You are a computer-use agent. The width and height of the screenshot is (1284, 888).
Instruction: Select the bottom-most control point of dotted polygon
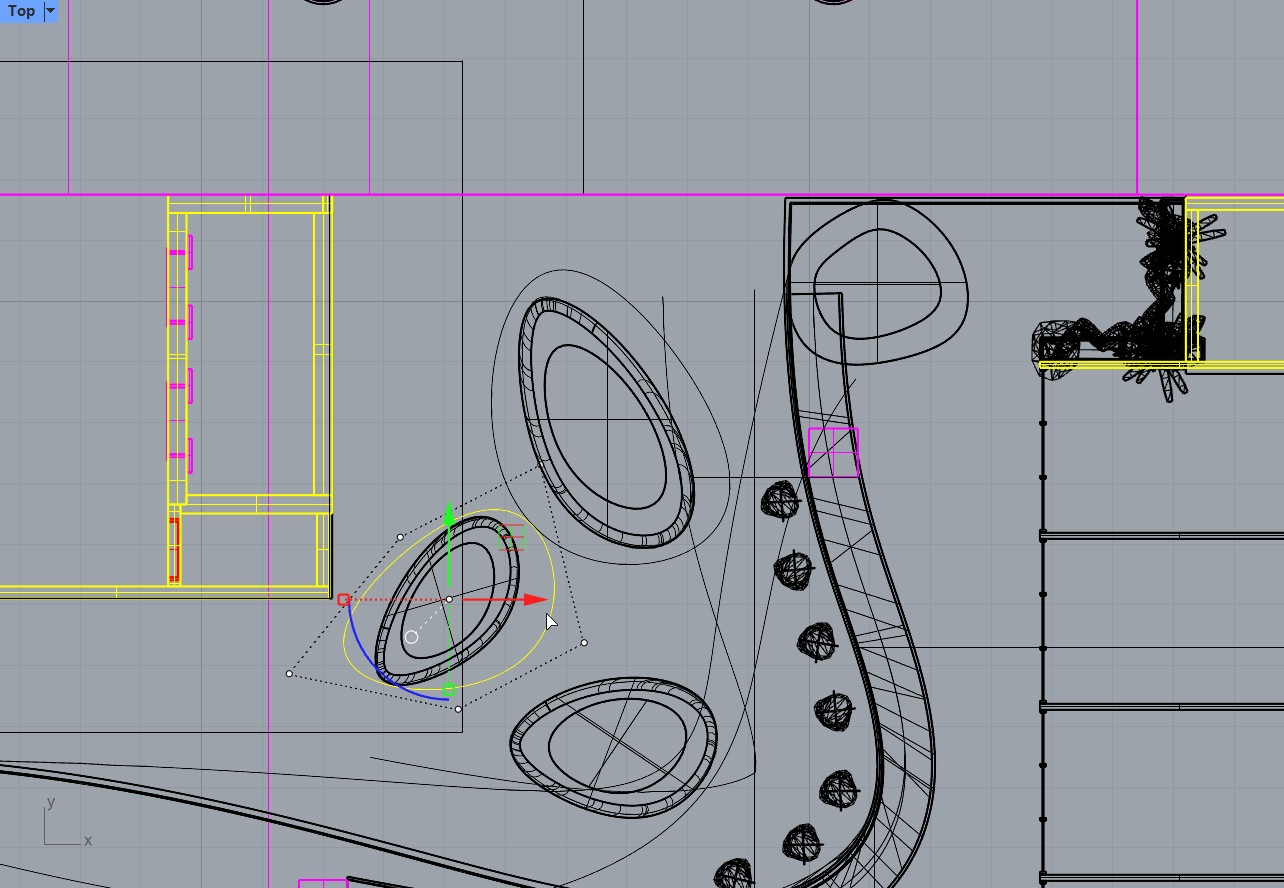[458, 709]
